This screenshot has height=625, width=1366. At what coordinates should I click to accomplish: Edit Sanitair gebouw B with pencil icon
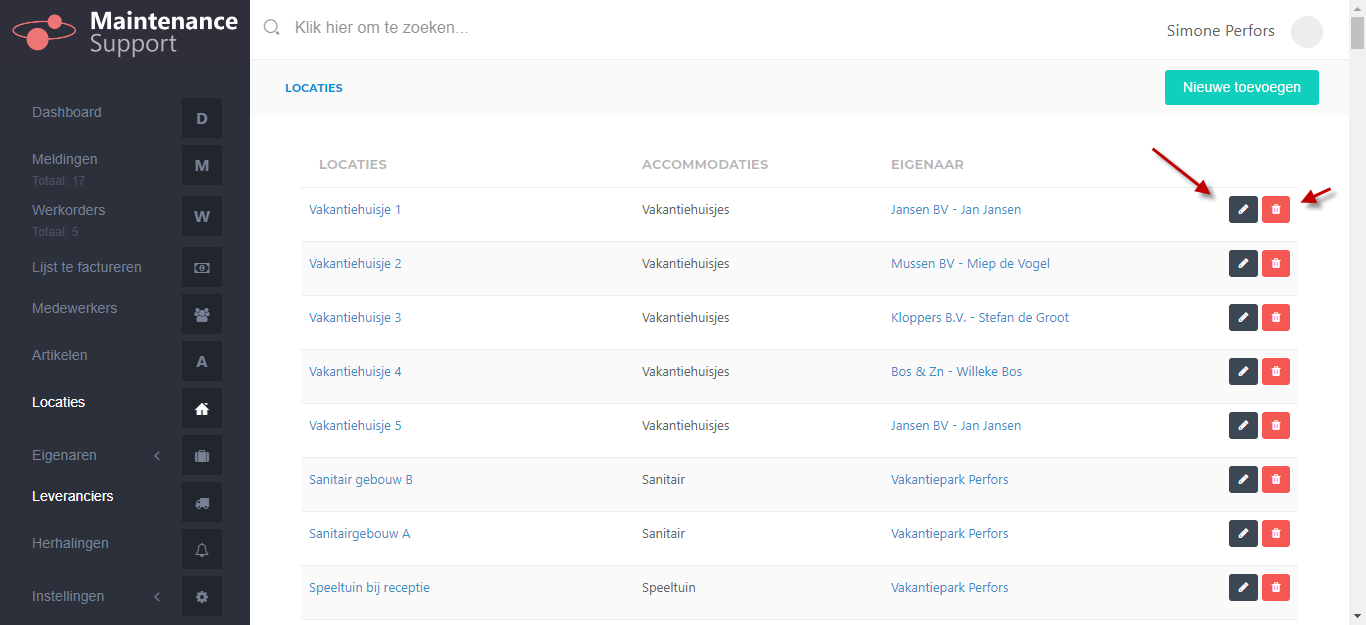tap(1243, 479)
